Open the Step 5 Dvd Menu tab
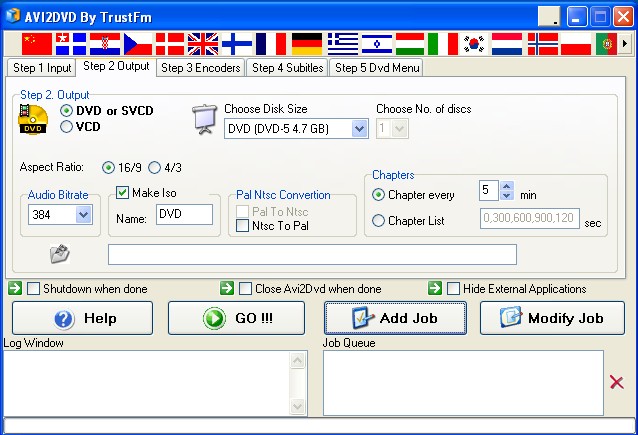 (x=377, y=68)
